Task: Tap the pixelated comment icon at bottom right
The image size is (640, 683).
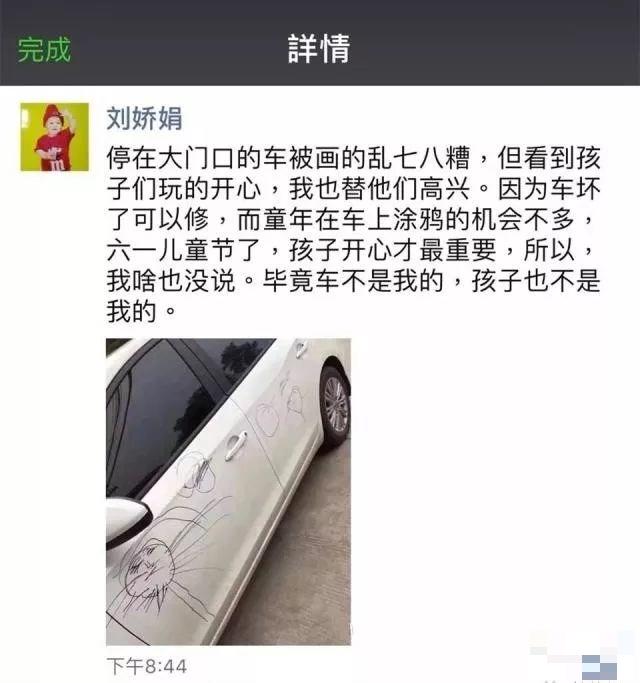Action: [599, 666]
